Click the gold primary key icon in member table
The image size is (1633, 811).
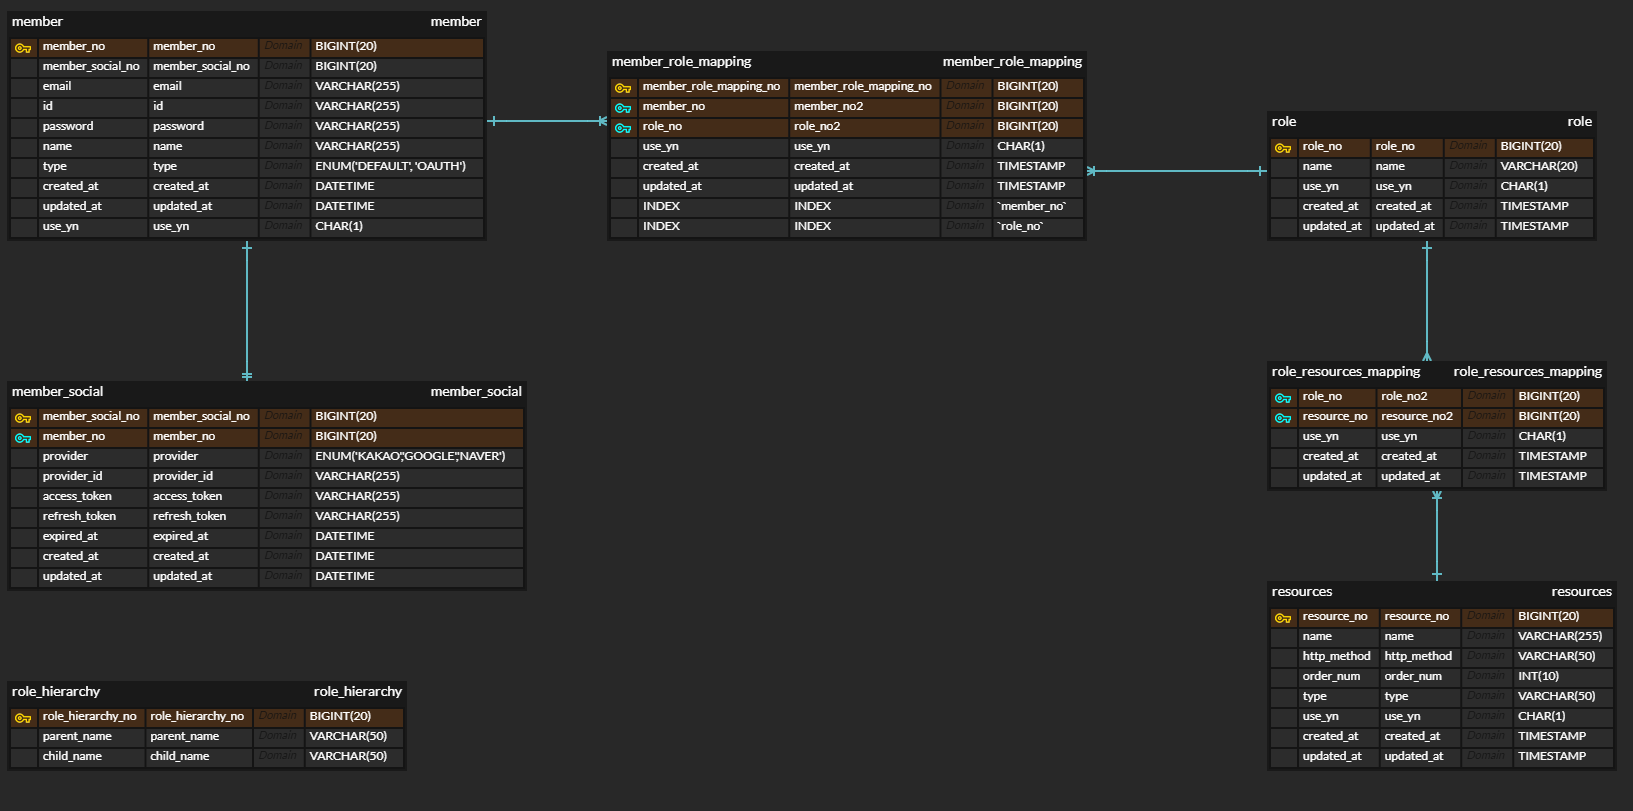pos(23,47)
